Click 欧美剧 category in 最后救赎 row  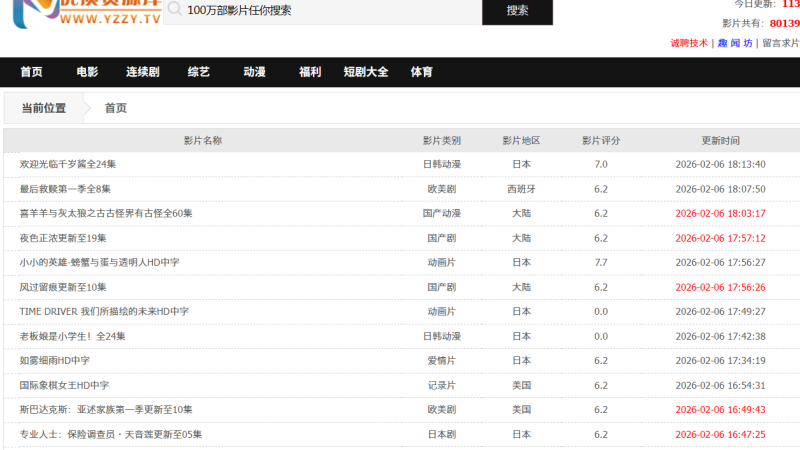click(442, 189)
